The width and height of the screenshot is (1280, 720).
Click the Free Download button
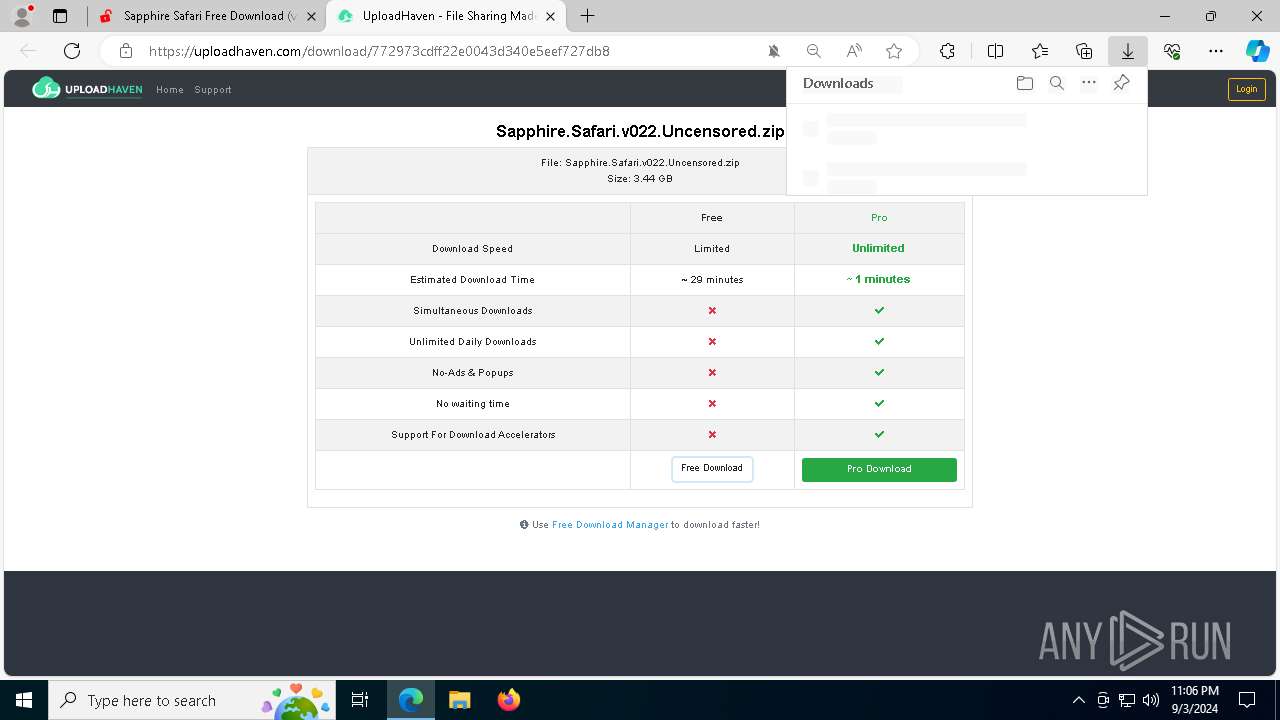pos(712,469)
